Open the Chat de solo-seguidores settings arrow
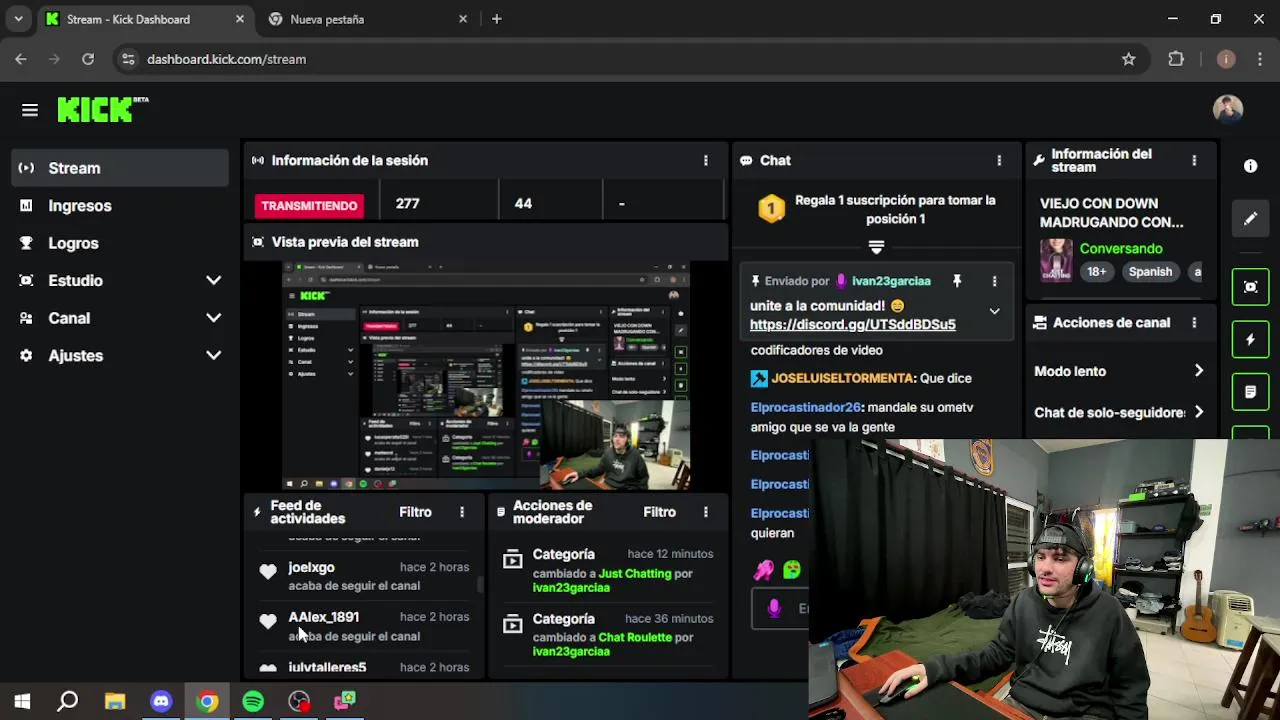Image resolution: width=1280 pixels, height=720 pixels. (1199, 412)
